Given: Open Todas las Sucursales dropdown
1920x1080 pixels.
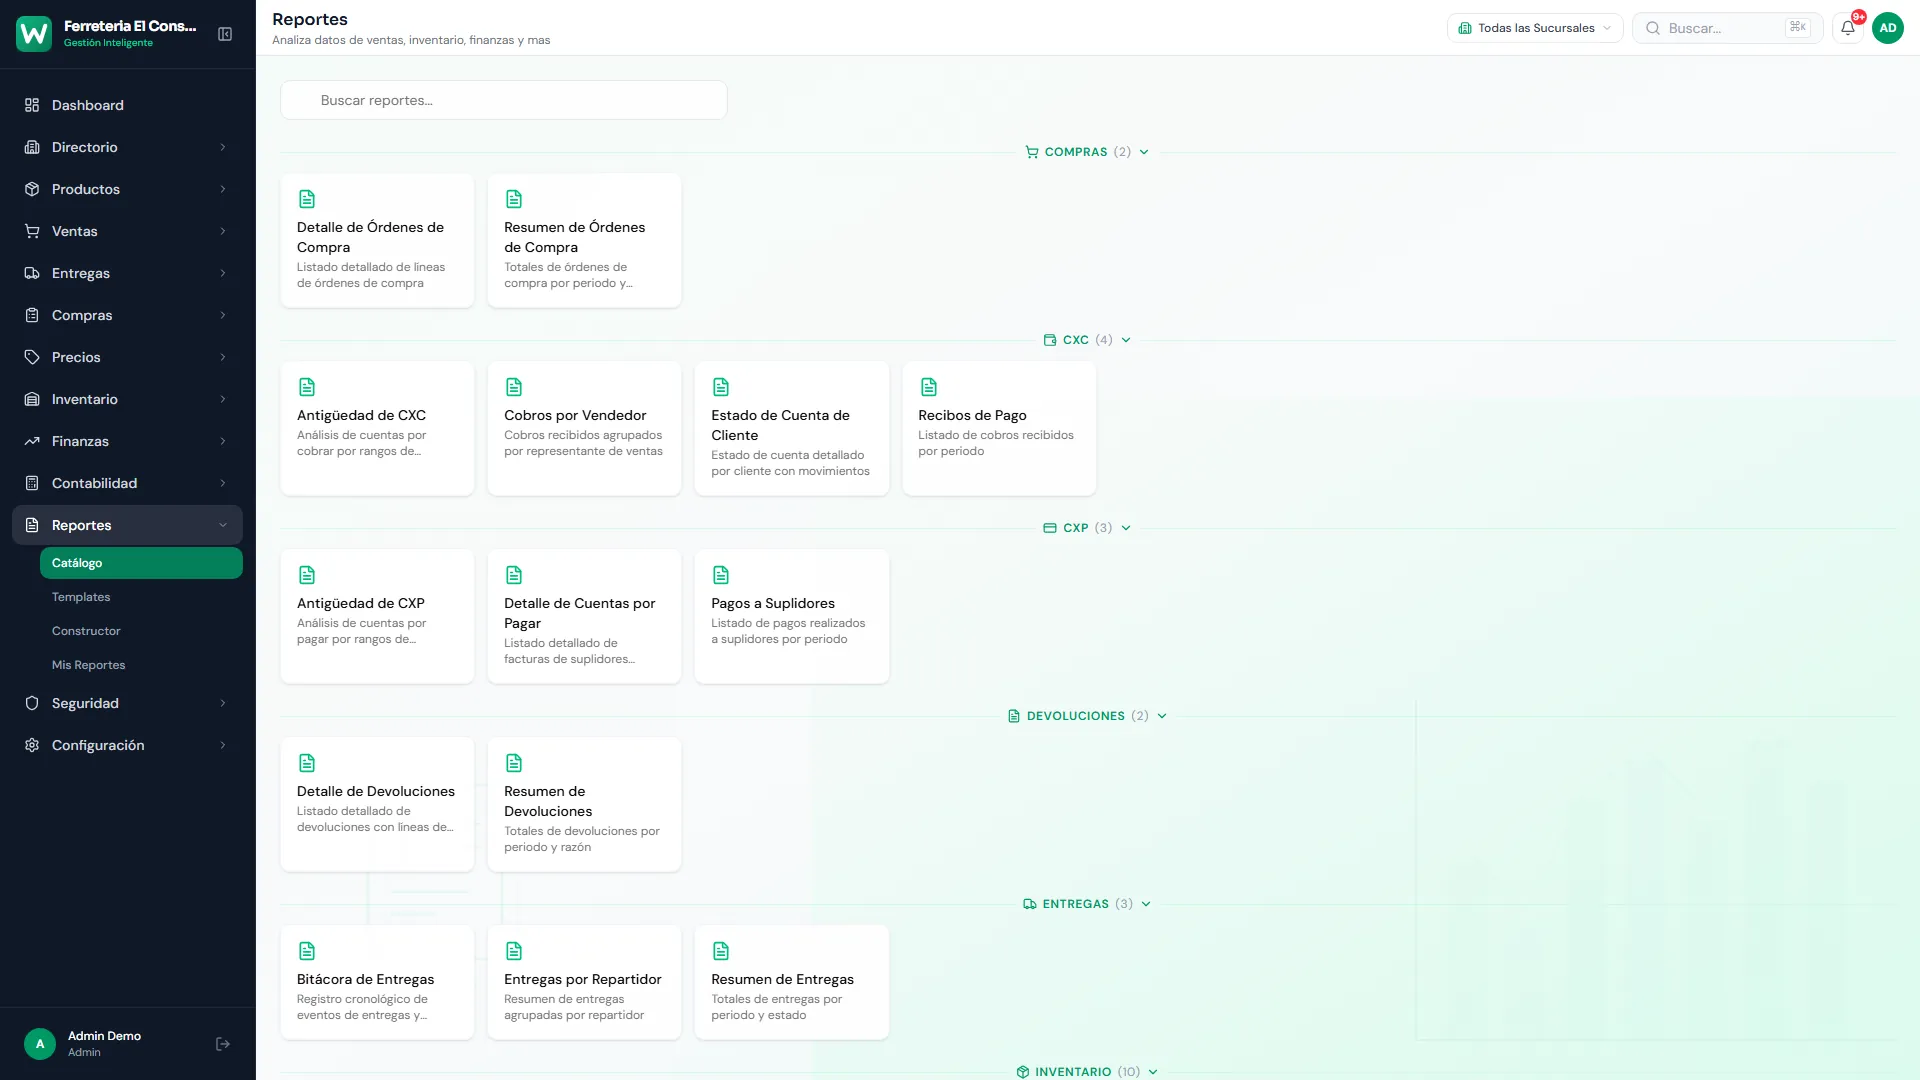Looking at the screenshot, I should click(x=1534, y=28).
